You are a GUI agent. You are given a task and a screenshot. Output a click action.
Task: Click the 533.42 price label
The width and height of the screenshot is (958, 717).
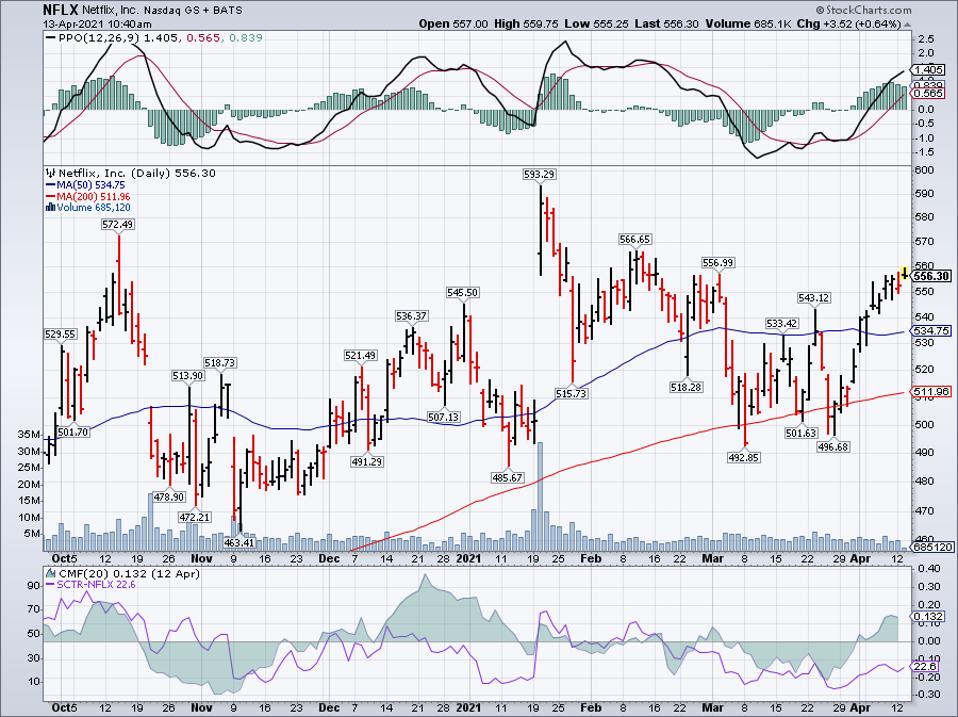point(781,324)
